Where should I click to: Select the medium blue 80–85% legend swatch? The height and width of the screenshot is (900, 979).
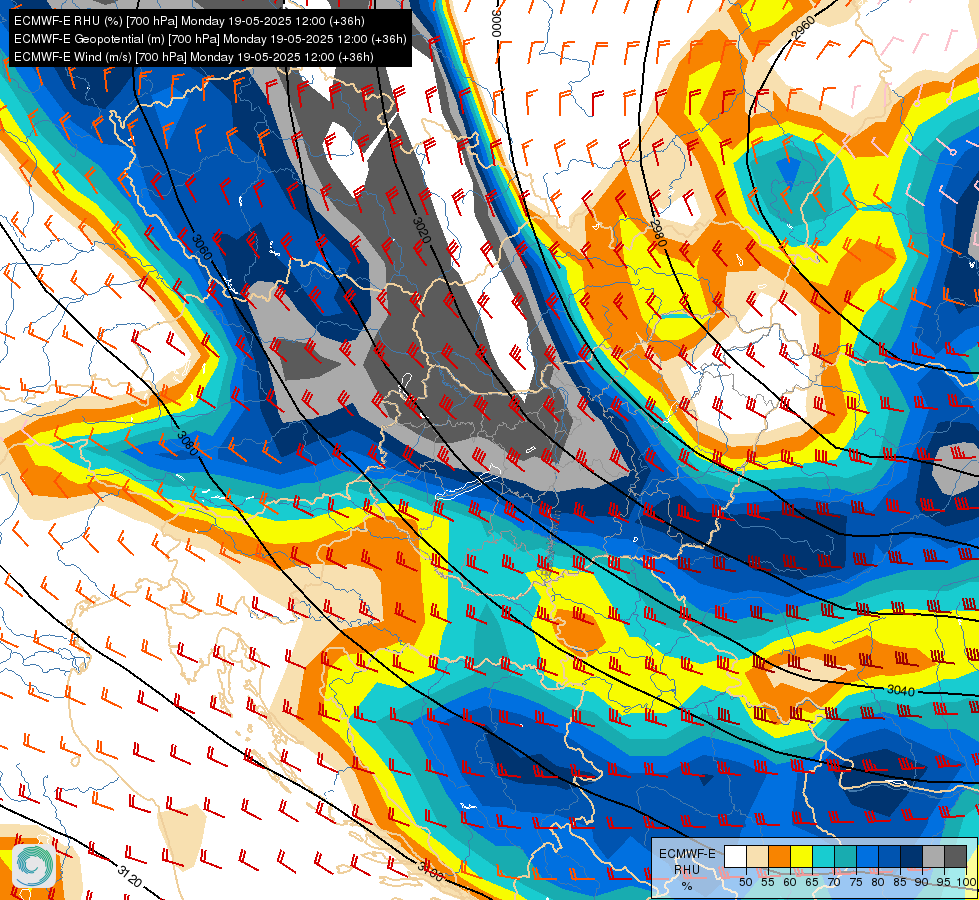(x=890, y=856)
